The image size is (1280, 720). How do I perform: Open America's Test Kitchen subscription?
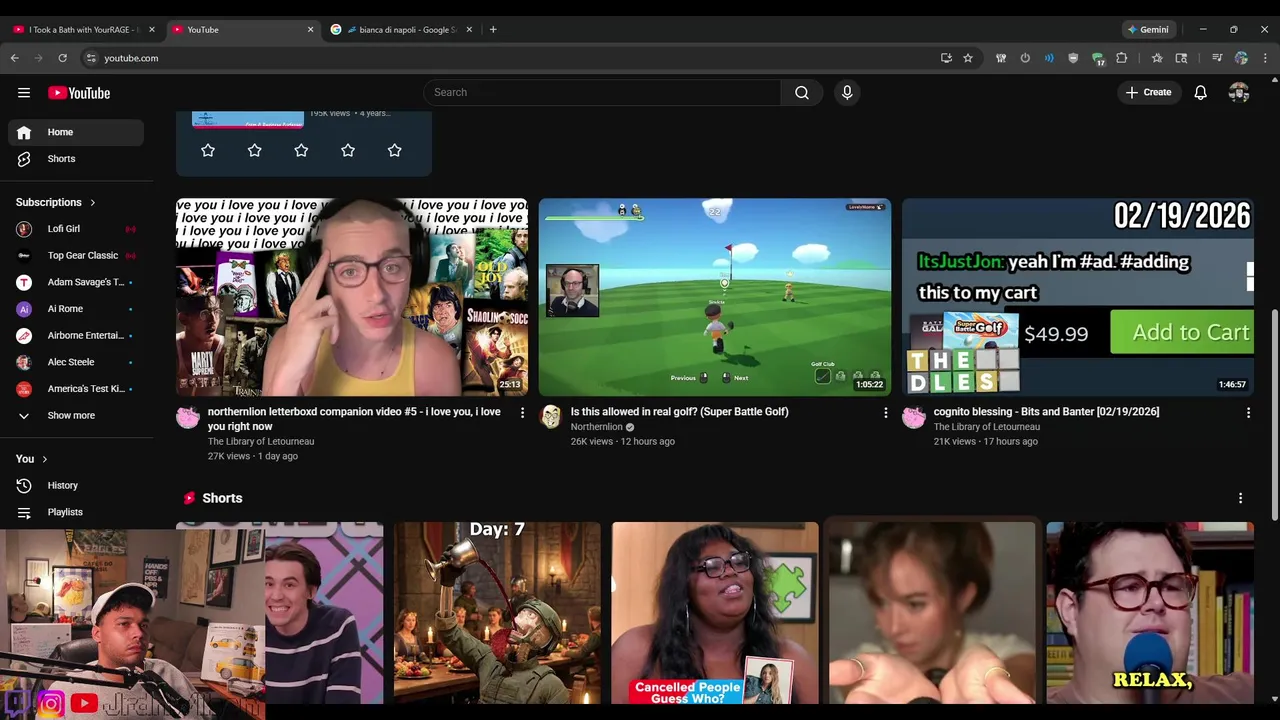point(76,388)
